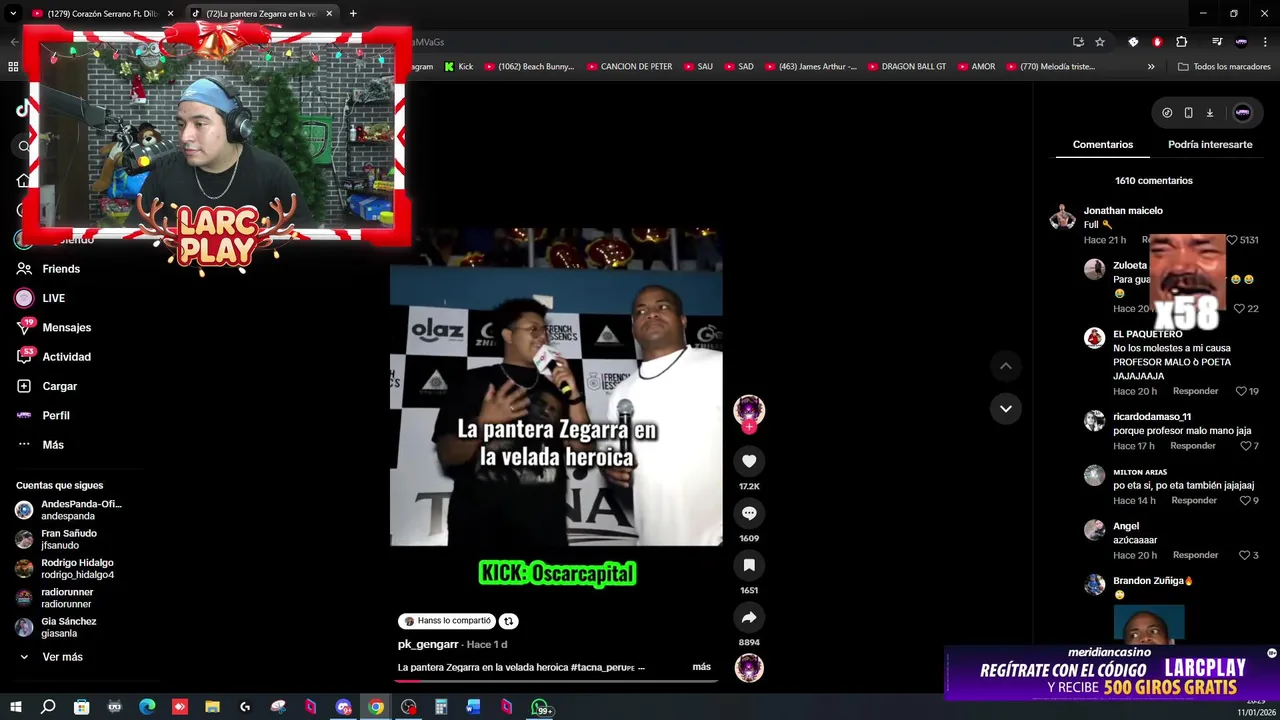Viewport: 1280px width, 720px height.
Task: Bookmark this page with the star
Action: pyautogui.click(x=1100, y=42)
